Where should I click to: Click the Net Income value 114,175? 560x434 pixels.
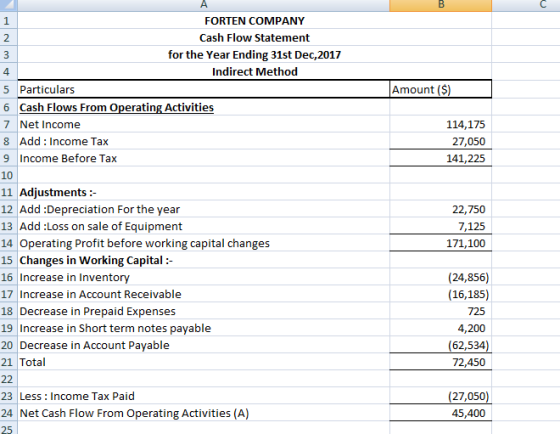click(x=440, y=124)
